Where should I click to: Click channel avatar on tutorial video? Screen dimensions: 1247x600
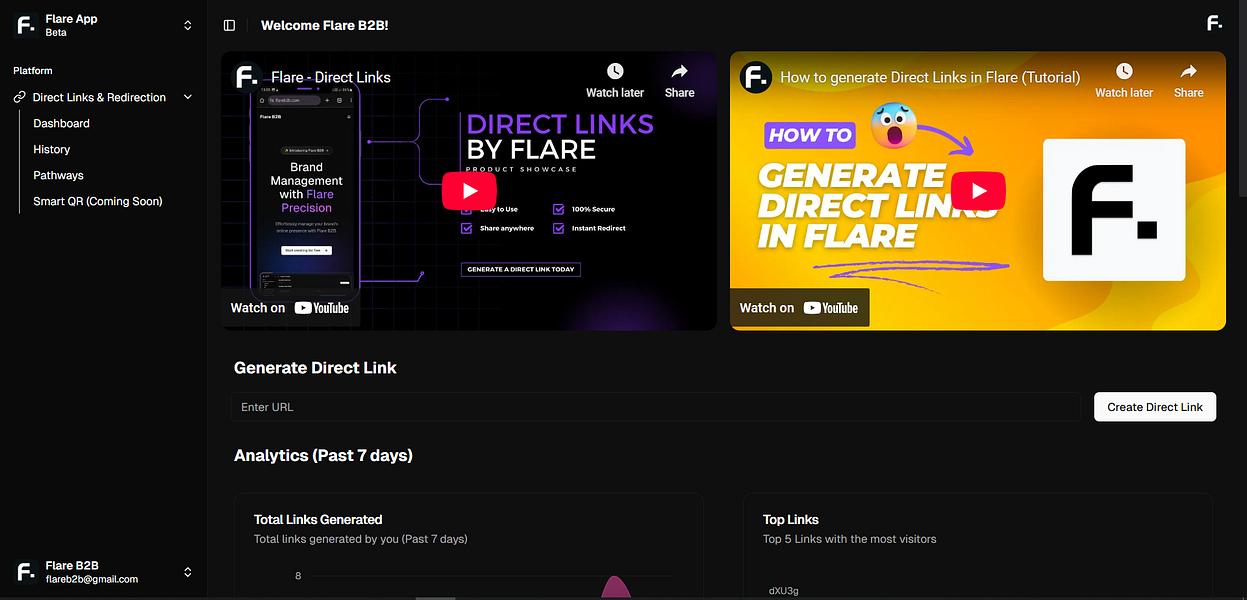pyautogui.click(x=757, y=77)
